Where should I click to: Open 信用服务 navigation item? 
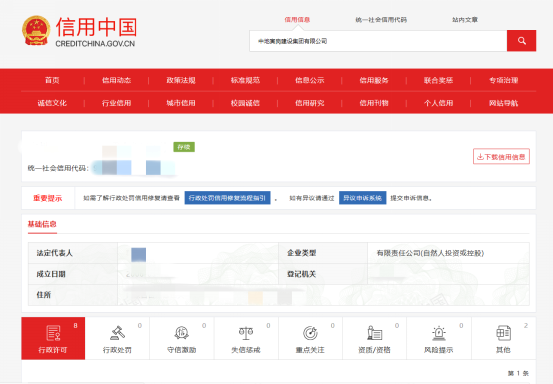[x=374, y=80]
